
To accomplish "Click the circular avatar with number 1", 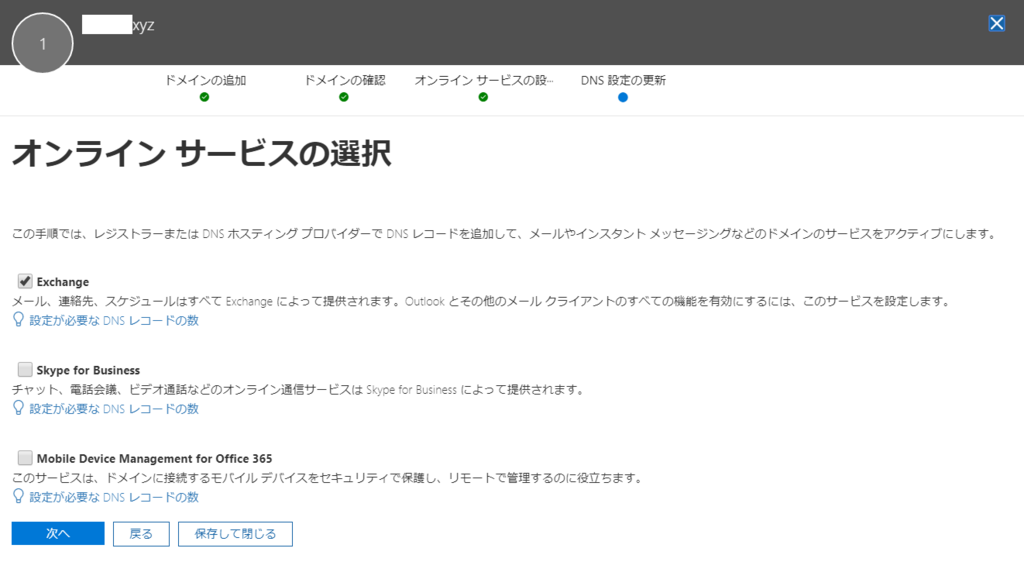I will pos(42,43).
